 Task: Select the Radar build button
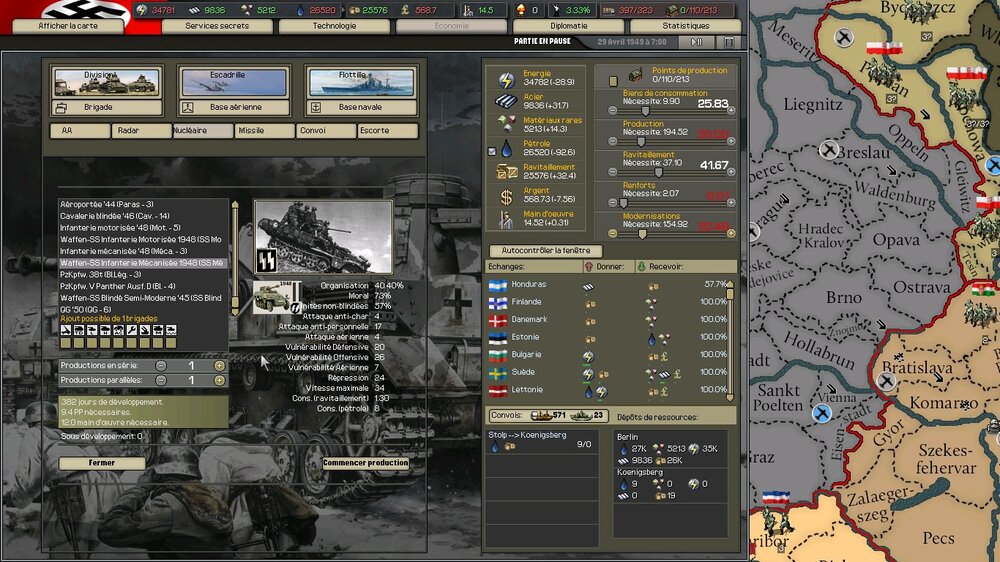142,130
